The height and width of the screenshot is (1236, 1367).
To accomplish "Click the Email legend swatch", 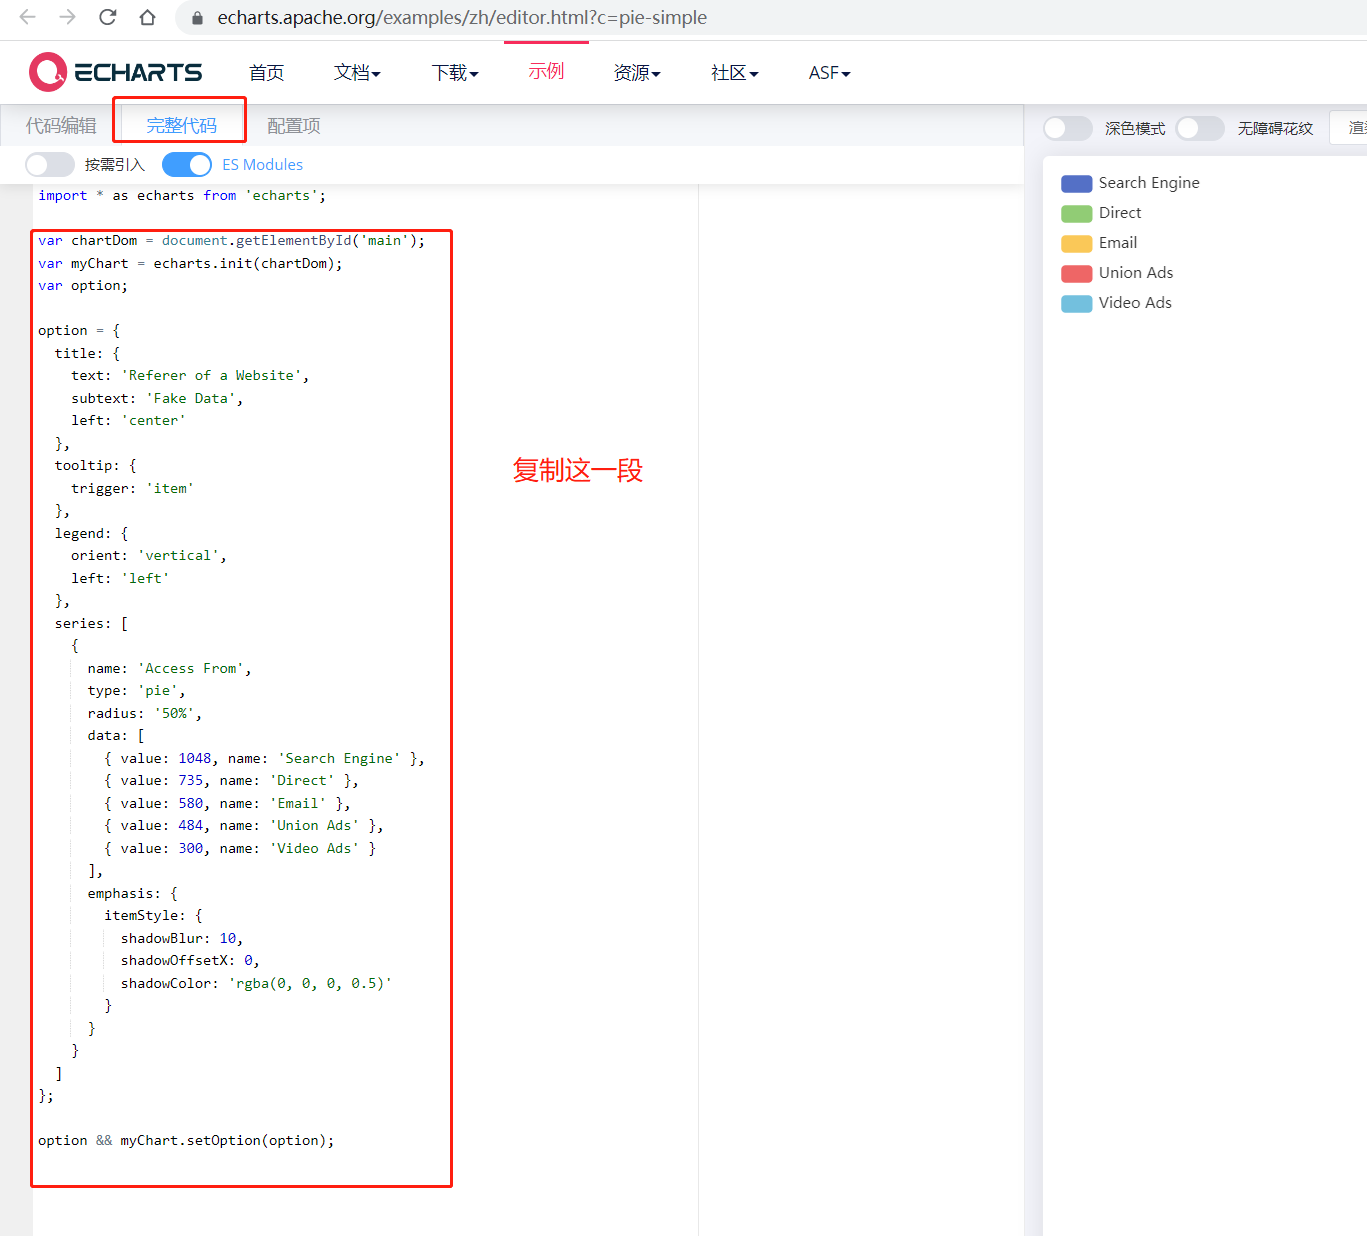I will point(1076,243).
